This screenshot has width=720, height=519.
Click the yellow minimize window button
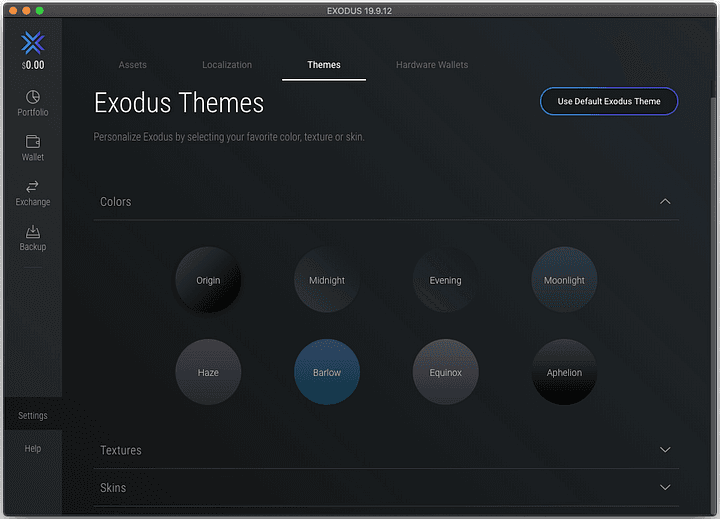[26, 11]
